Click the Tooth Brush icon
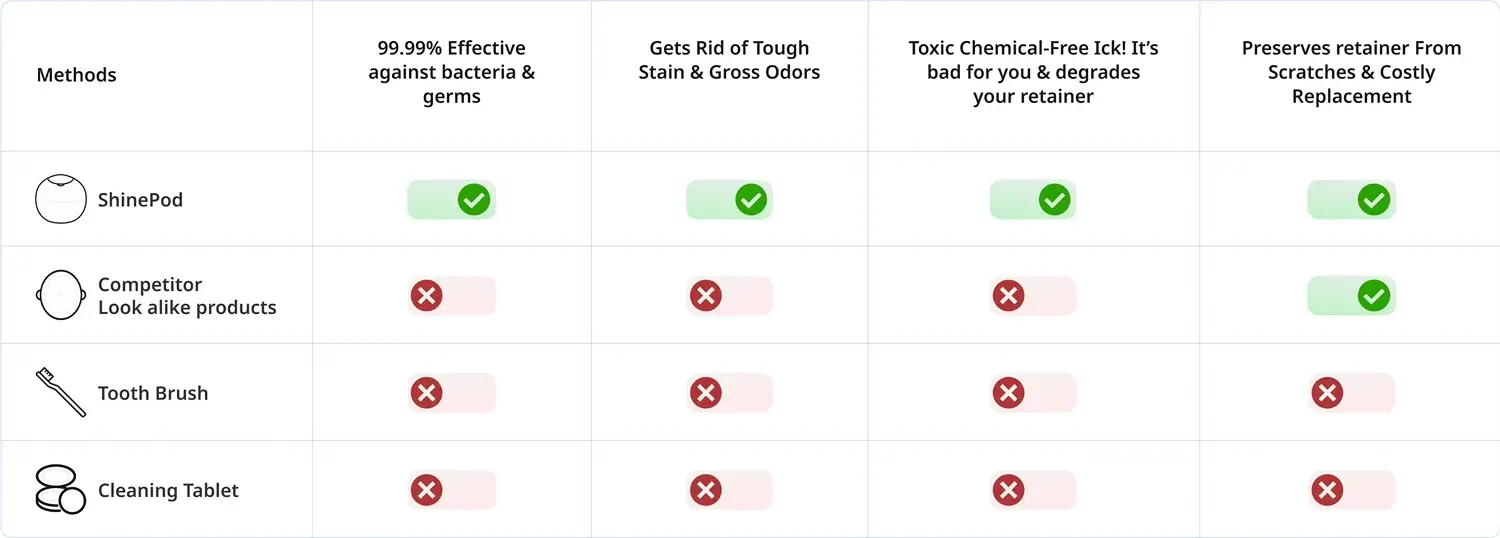The height and width of the screenshot is (538, 1500). pyautogui.click(x=60, y=392)
